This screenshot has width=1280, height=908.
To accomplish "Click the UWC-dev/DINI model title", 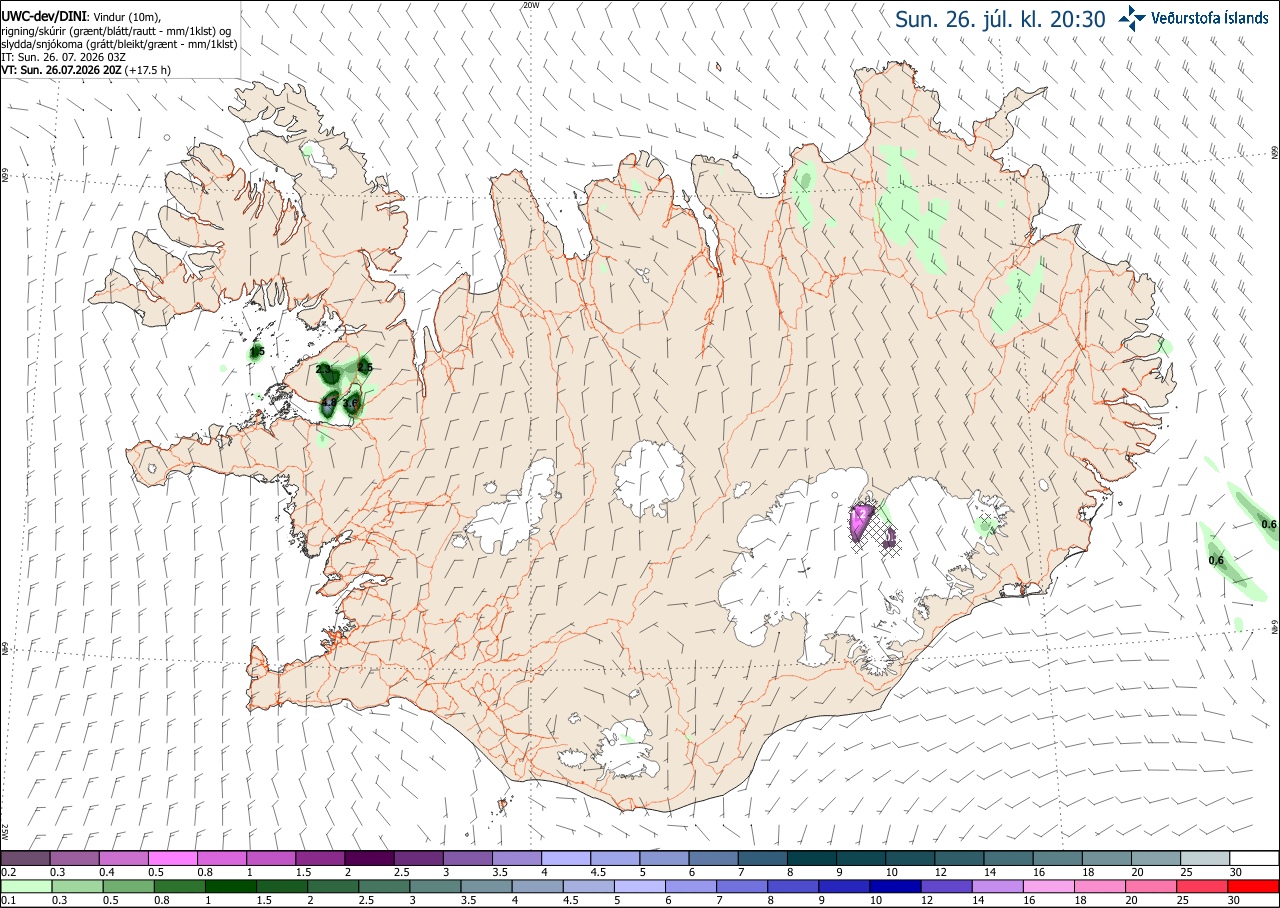I will [43, 17].
